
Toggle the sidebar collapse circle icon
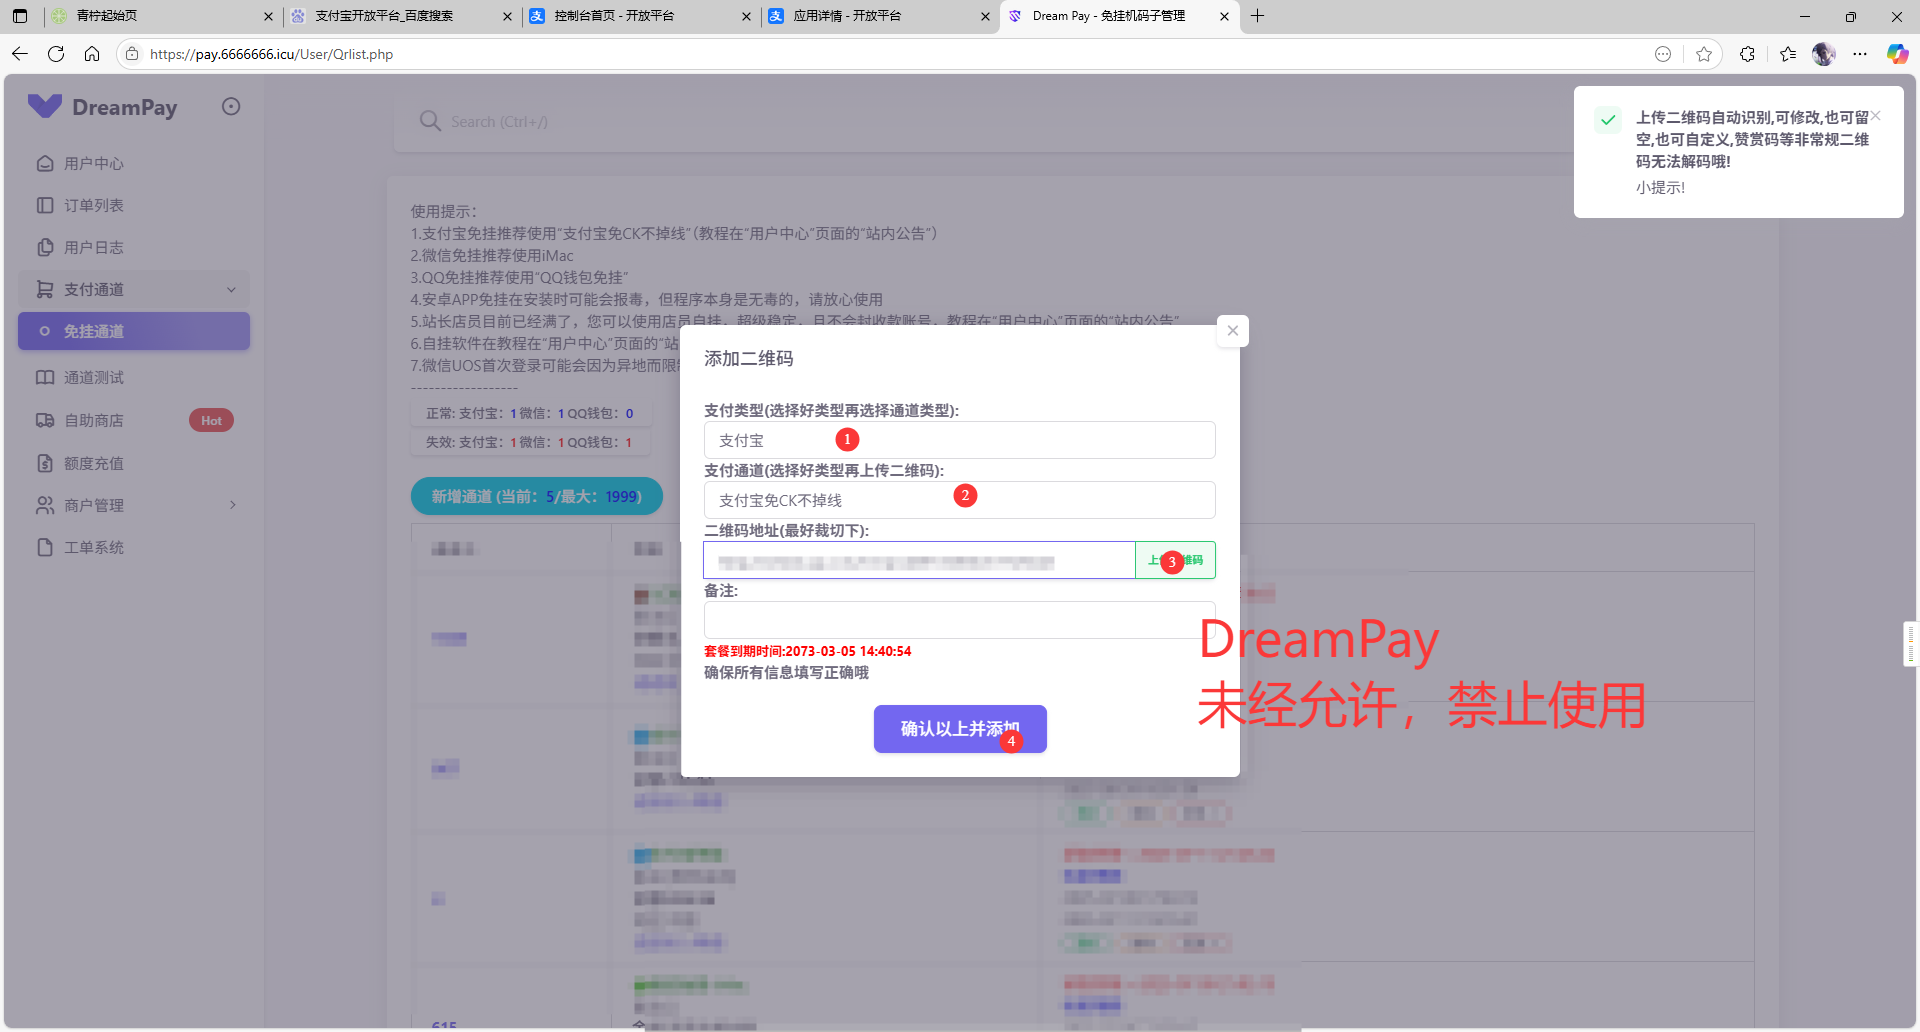(231, 107)
